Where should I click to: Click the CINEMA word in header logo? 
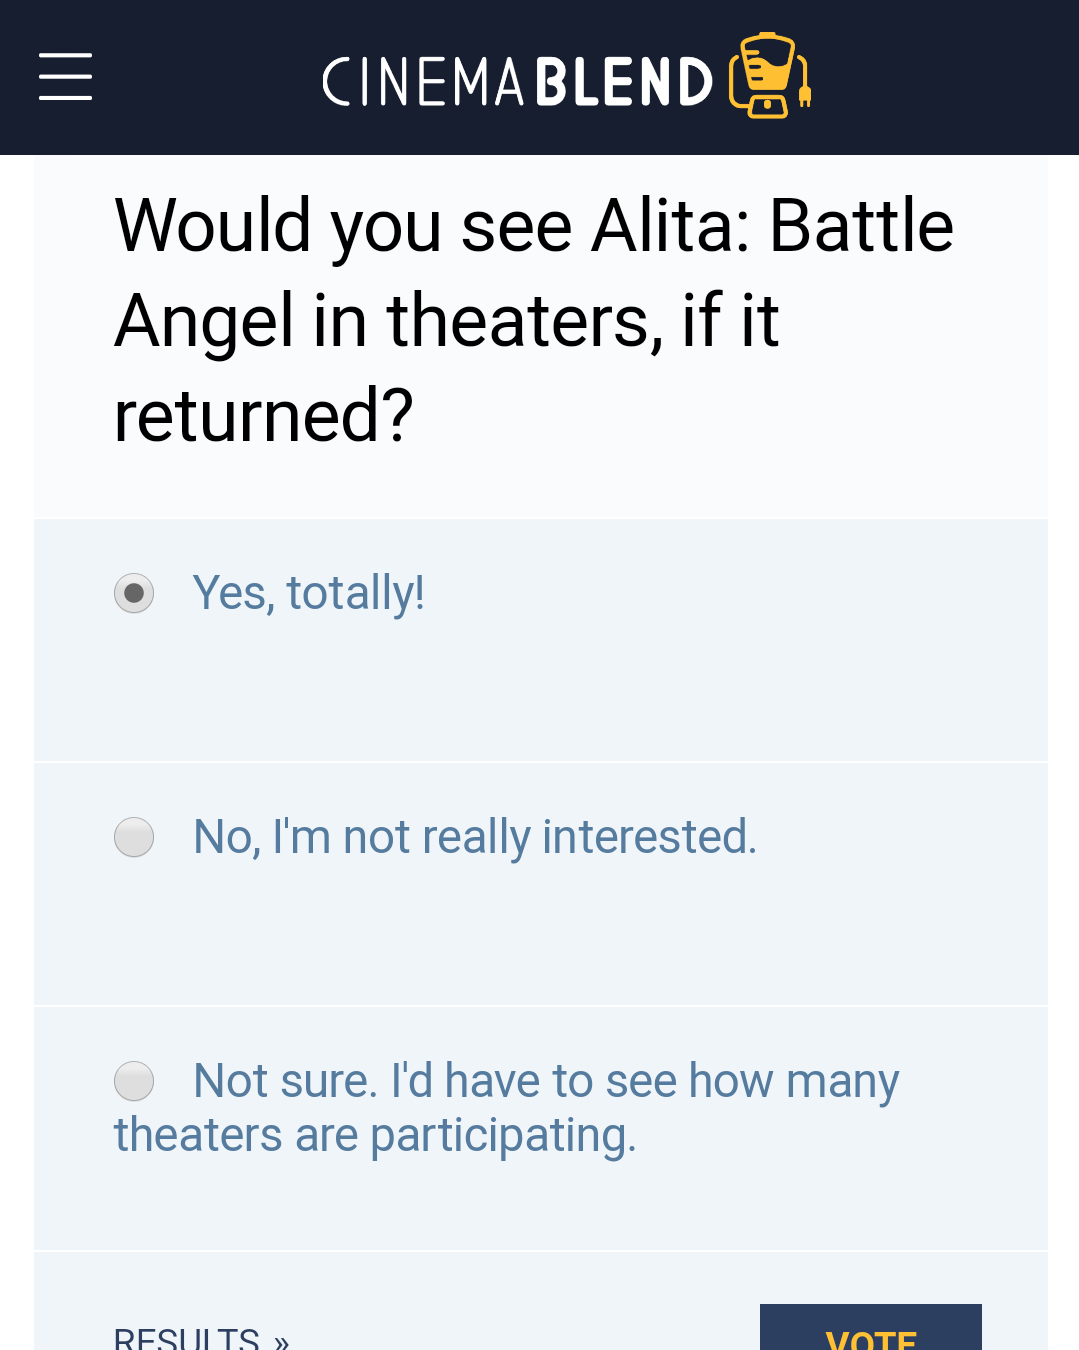pos(423,81)
